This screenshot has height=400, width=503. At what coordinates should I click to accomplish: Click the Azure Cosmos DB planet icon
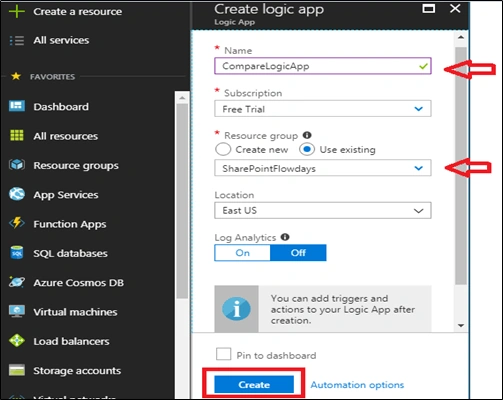coord(17,282)
